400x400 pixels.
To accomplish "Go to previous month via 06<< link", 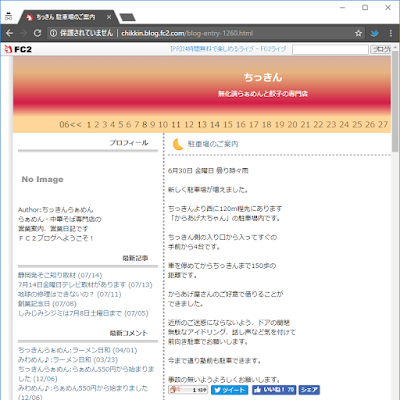I will (x=70, y=125).
